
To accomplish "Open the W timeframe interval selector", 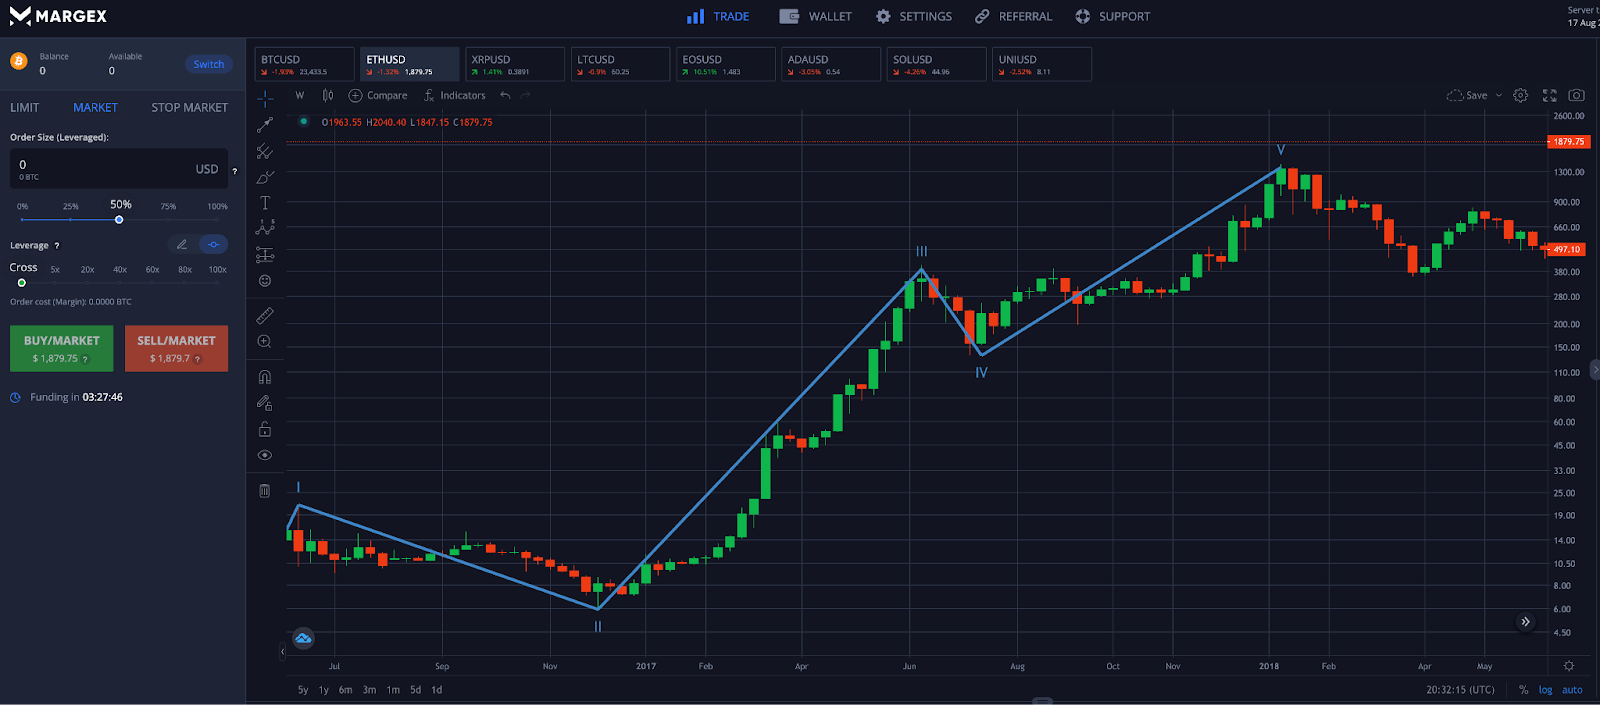I will click(300, 96).
